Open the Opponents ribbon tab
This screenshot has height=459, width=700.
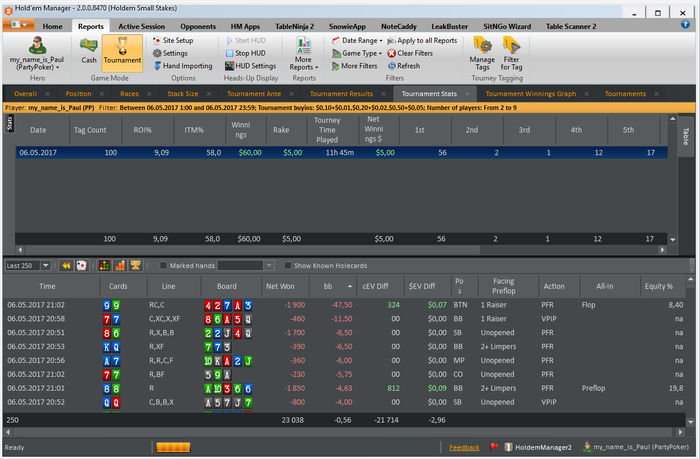pos(198,26)
